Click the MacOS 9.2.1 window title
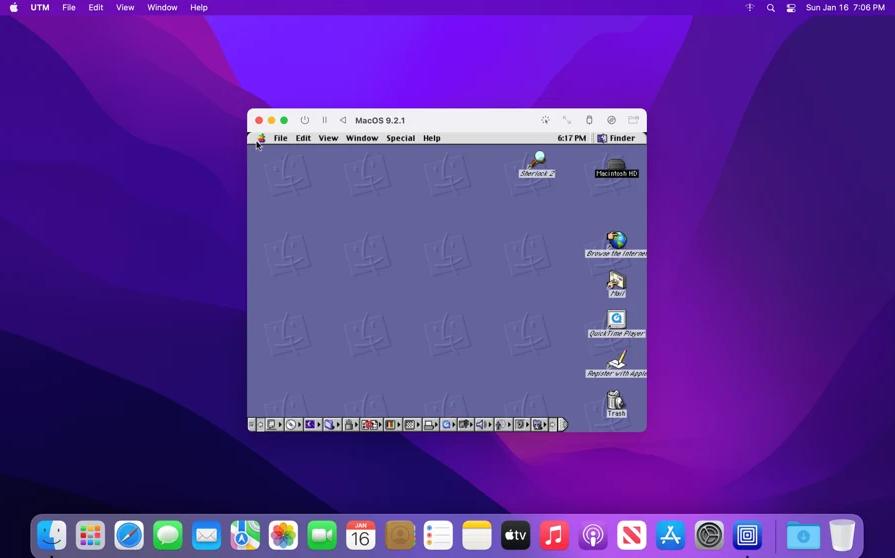Viewport: 895px width, 558px height. click(x=380, y=120)
